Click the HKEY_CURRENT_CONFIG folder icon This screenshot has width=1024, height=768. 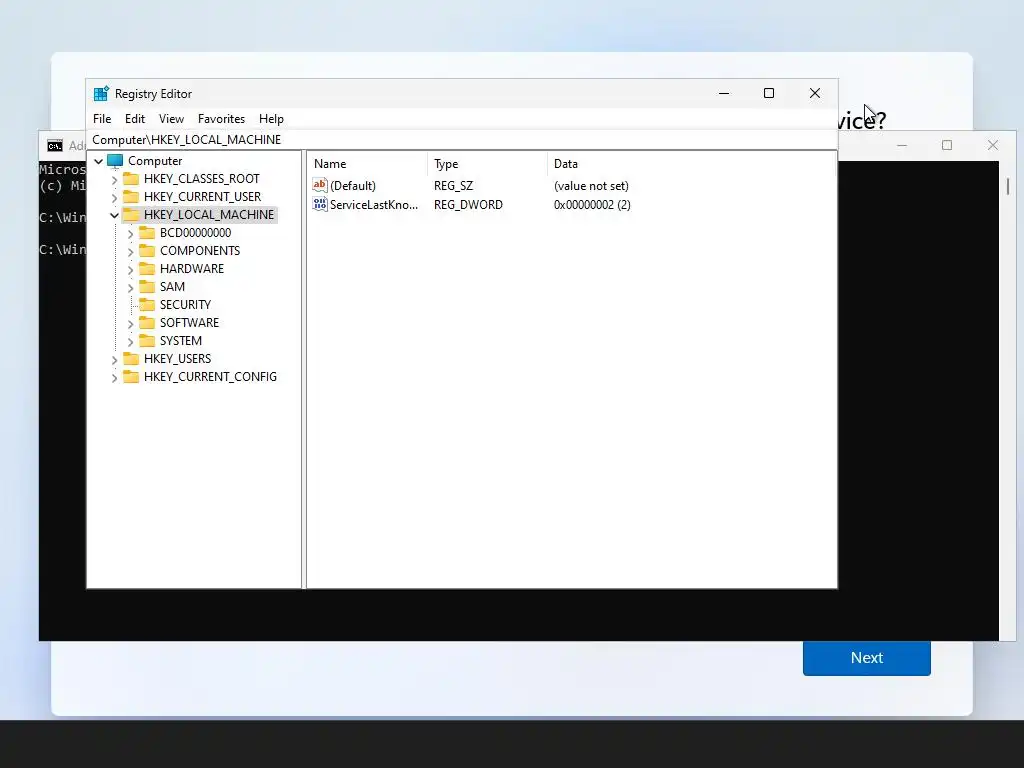pyautogui.click(x=131, y=377)
